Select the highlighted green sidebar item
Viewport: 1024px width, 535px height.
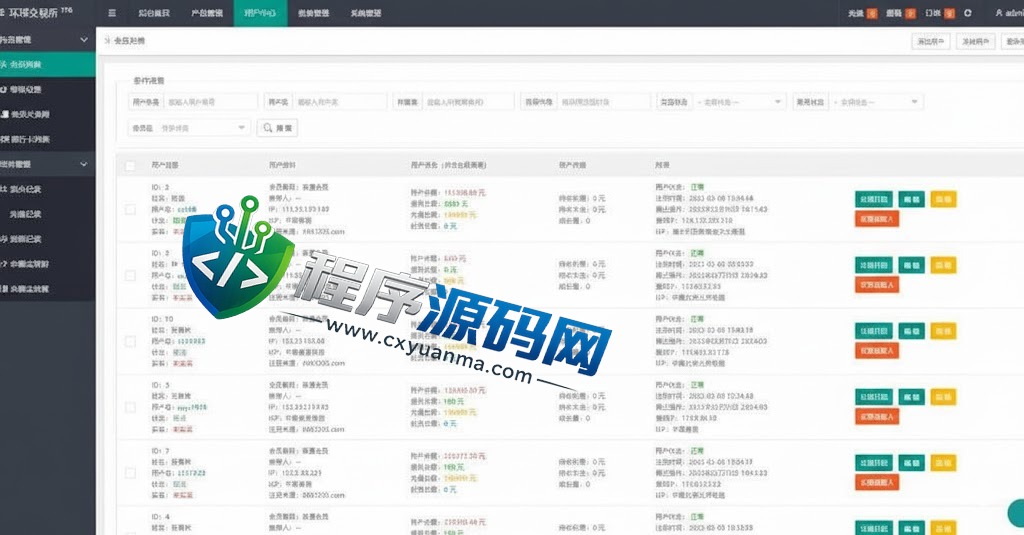click(x=48, y=64)
